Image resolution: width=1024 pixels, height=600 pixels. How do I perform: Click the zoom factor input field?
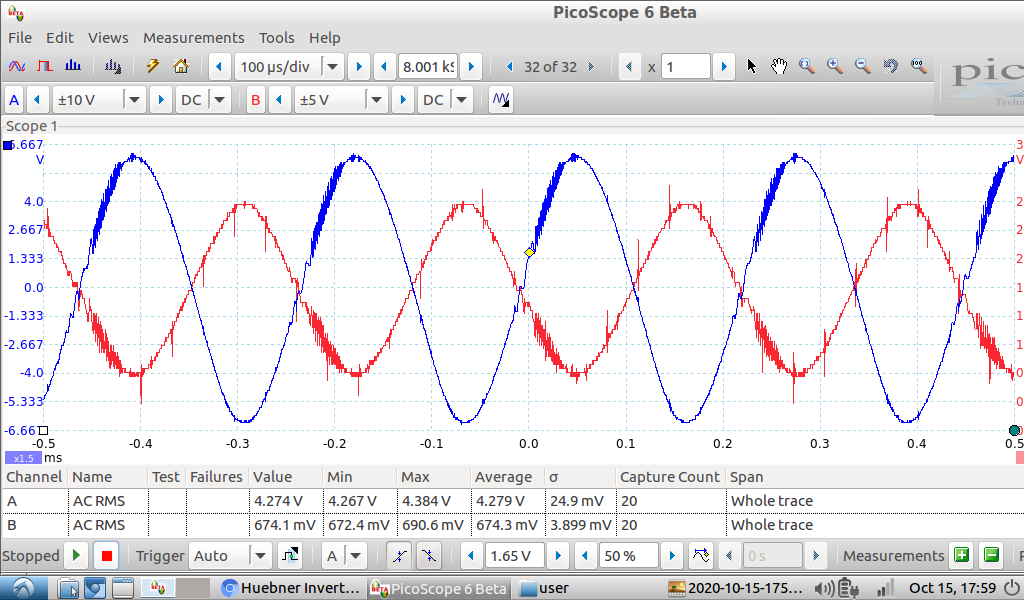pyautogui.click(x=685, y=67)
